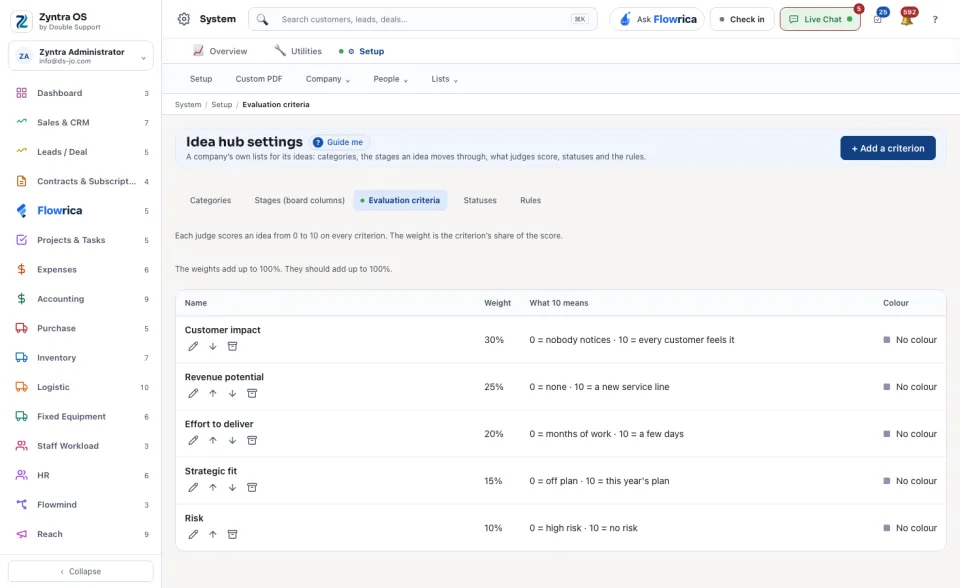
Task: Focus the customers search field
Action: tap(422, 19)
